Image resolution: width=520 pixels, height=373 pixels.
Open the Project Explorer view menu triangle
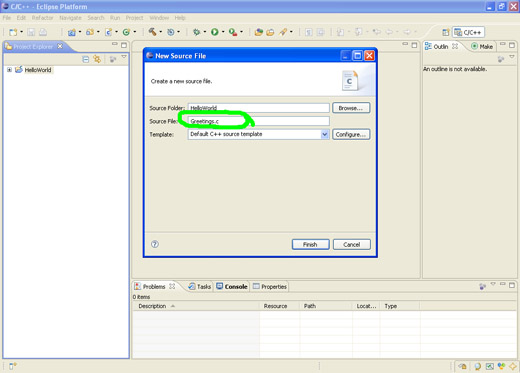point(124,57)
